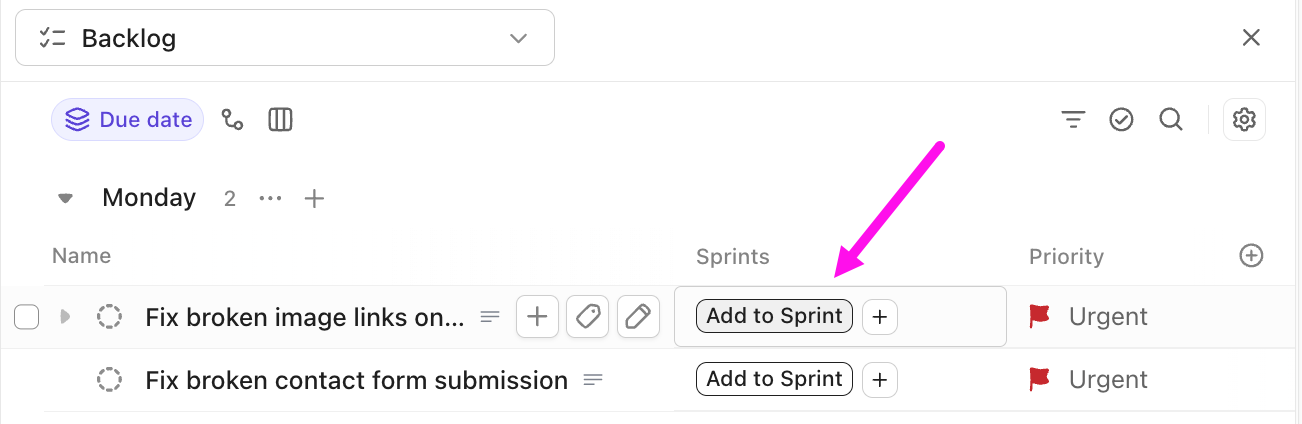The image size is (1302, 424).
Task: Add a subtask to Fix broken image links
Action: tap(537, 317)
